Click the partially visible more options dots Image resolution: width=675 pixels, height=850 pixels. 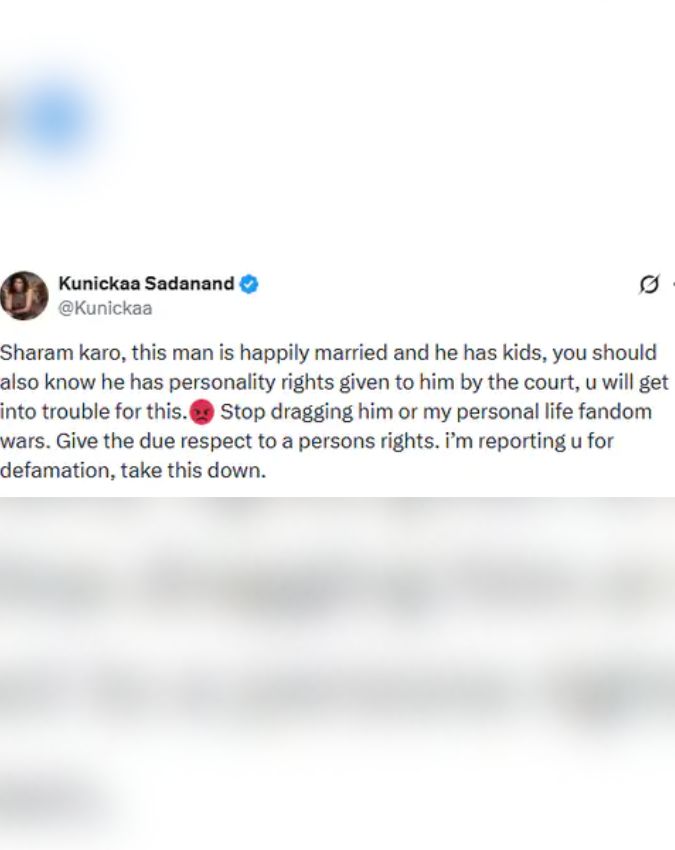tap(671, 285)
